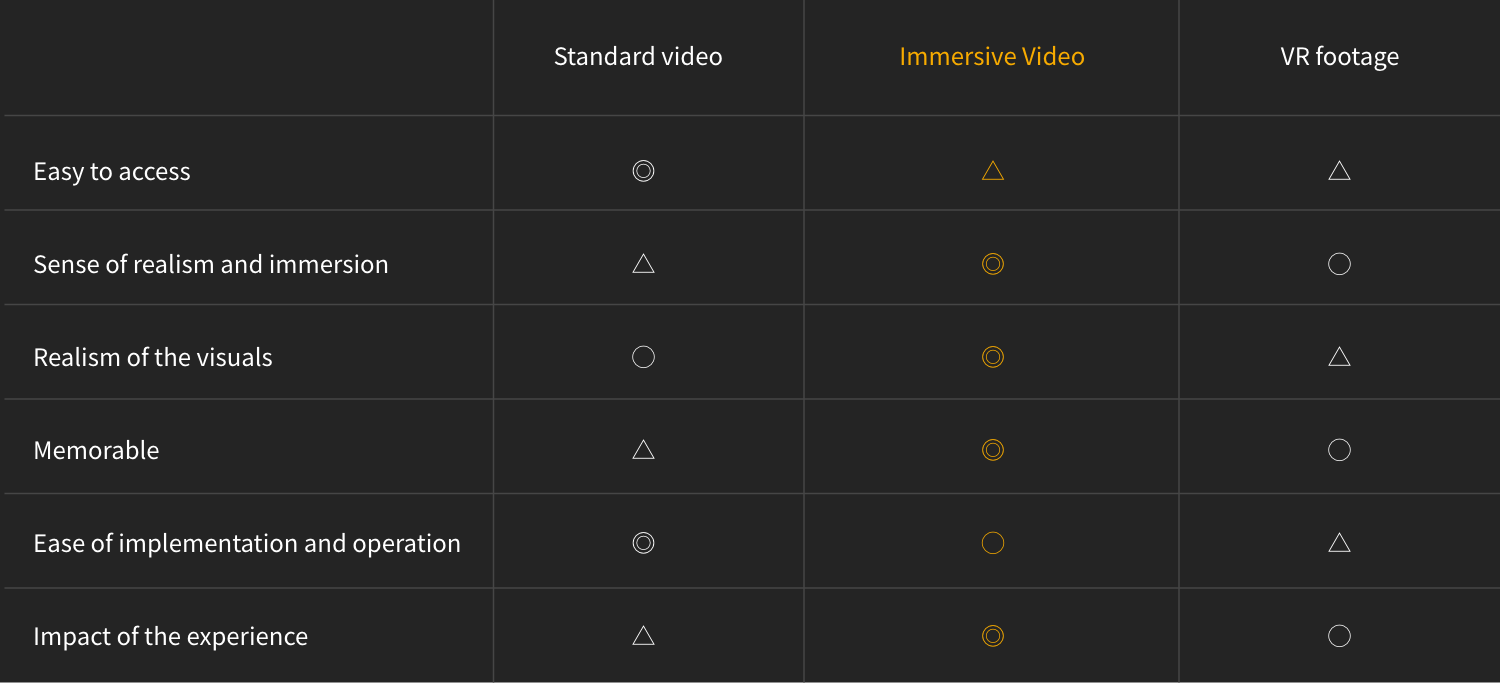Image resolution: width=1500 pixels, height=683 pixels.
Task: Select Standard video triangle for Sense of realism
Action: point(644,263)
